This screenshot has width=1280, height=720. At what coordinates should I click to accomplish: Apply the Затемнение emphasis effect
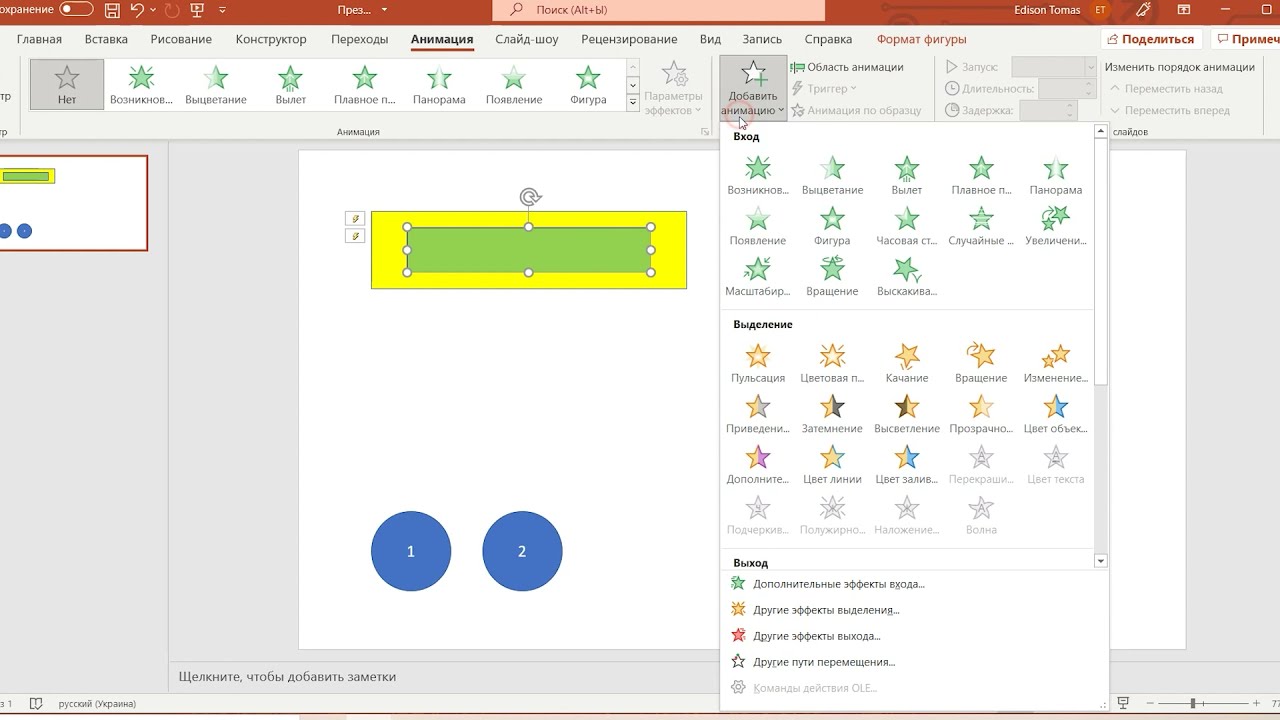(x=832, y=414)
